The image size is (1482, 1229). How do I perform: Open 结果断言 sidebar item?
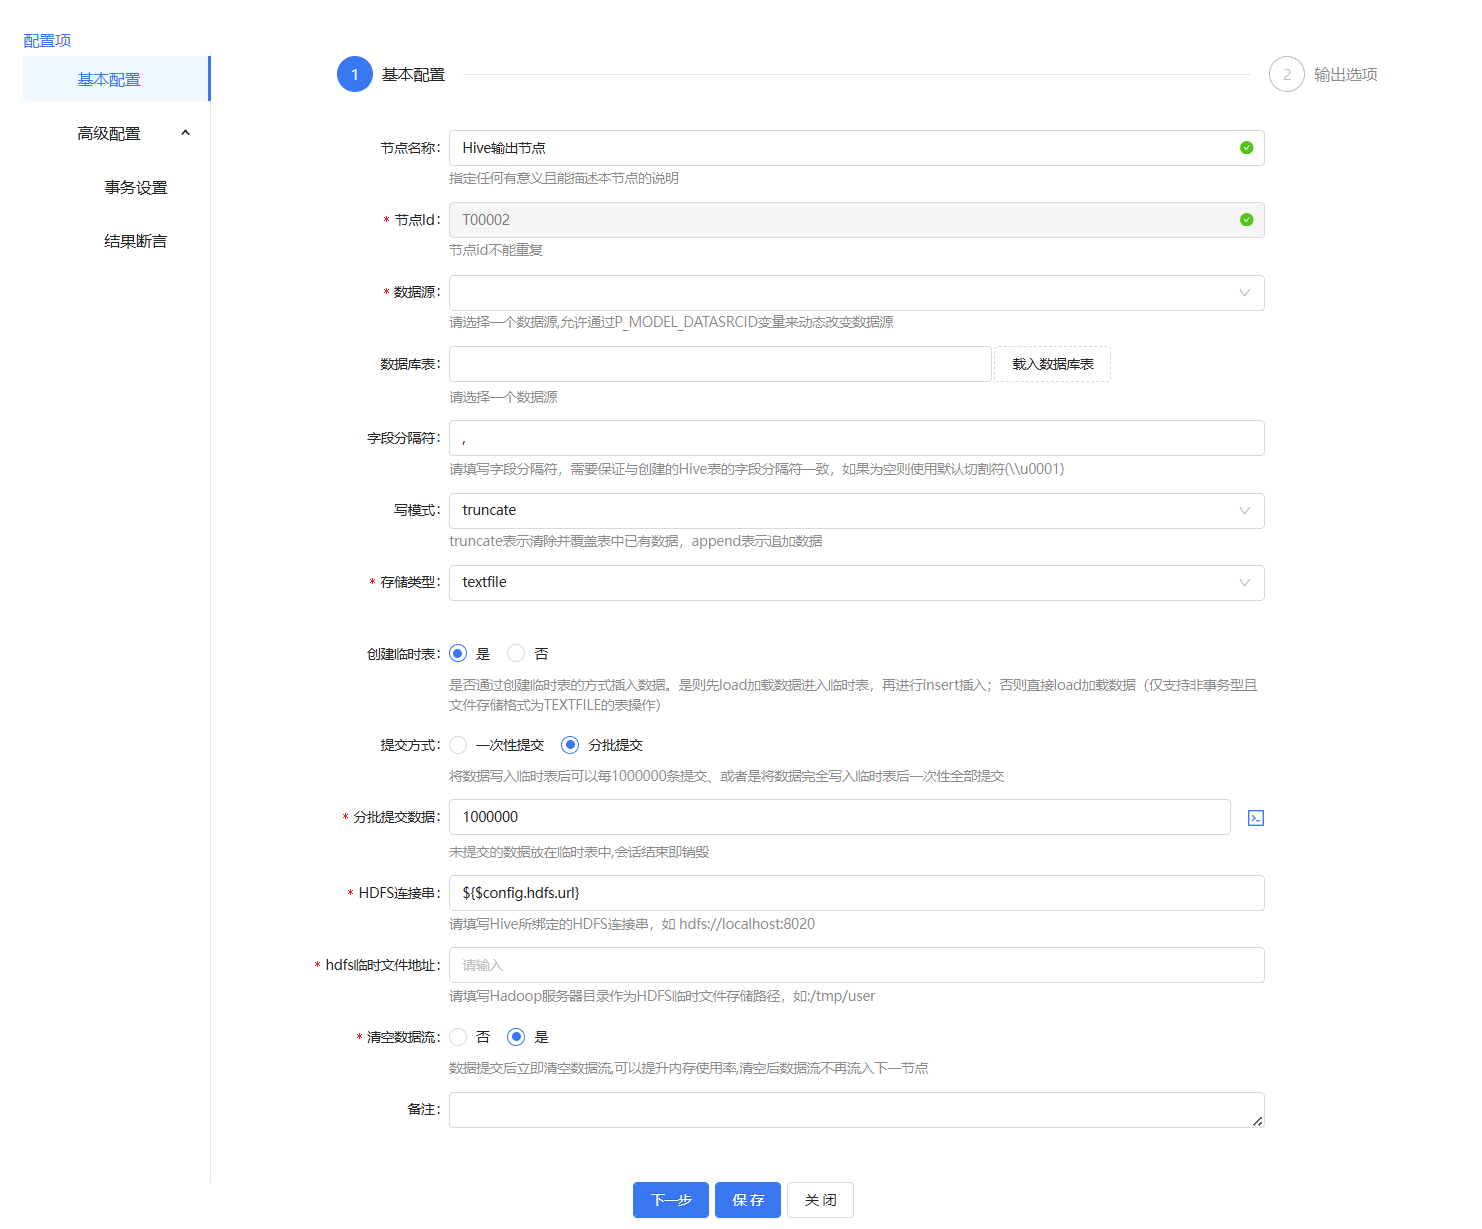pos(136,242)
